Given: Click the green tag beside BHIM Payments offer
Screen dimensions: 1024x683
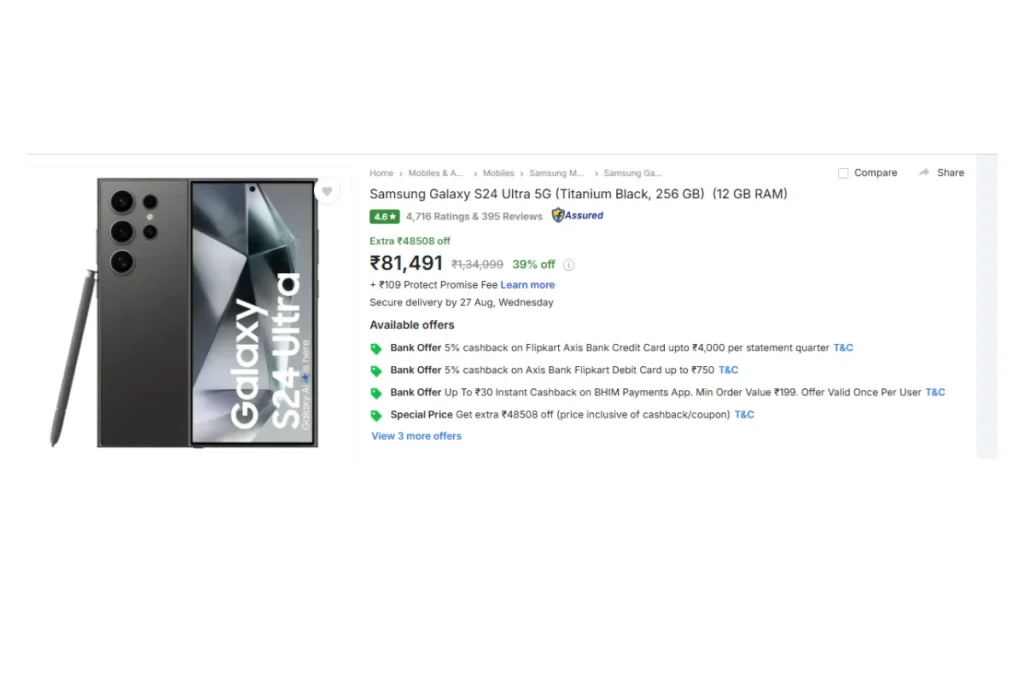Looking at the screenshot, I should click(376, 393).
